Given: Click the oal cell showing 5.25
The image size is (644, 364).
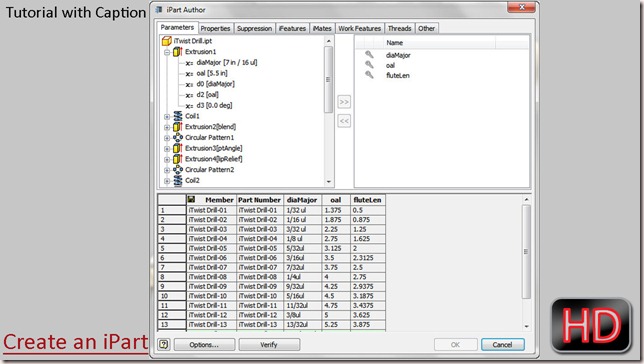Looking at the screenshot, I should pos(336,324).
